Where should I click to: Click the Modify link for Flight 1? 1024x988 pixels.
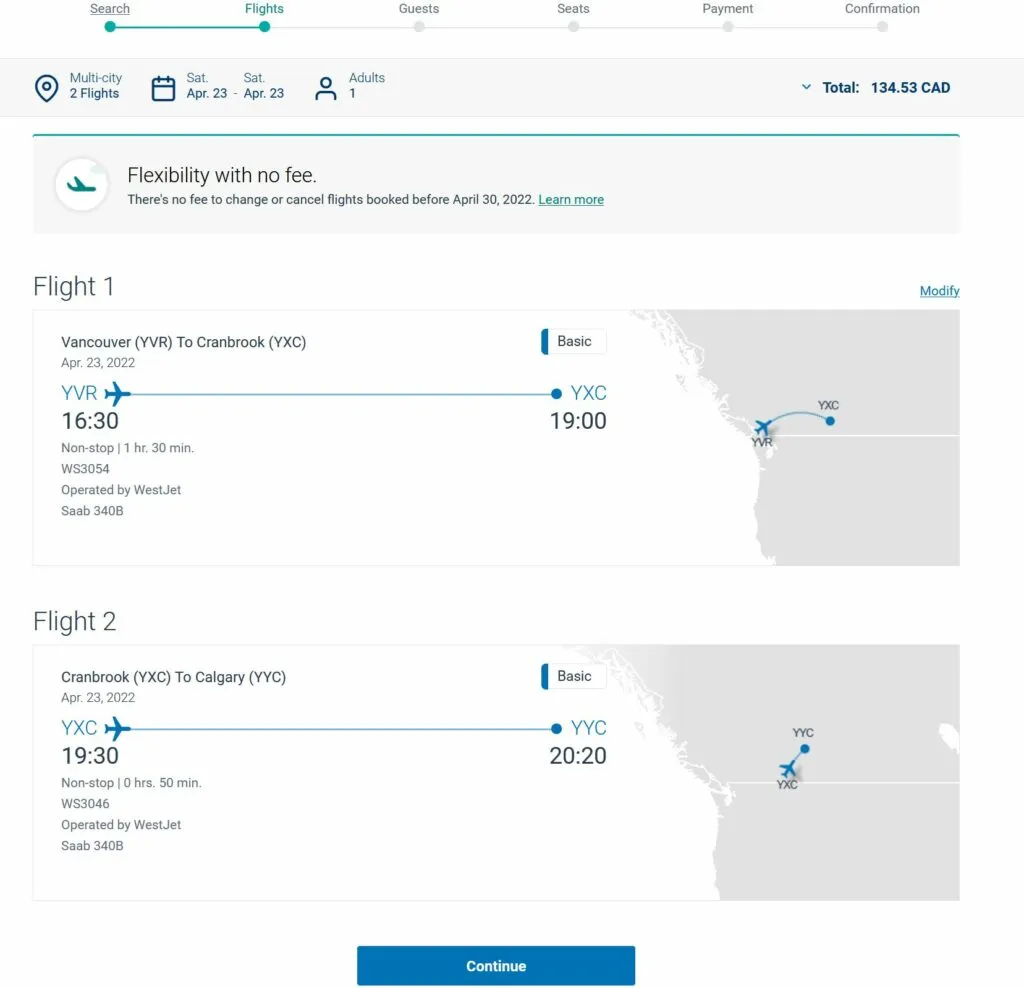tap(939, 290)
